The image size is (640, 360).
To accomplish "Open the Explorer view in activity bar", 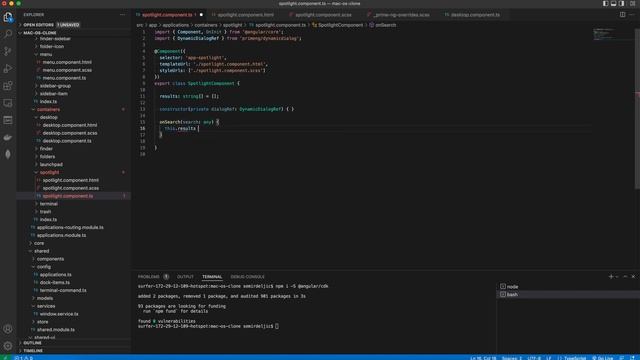I will 8,17.
